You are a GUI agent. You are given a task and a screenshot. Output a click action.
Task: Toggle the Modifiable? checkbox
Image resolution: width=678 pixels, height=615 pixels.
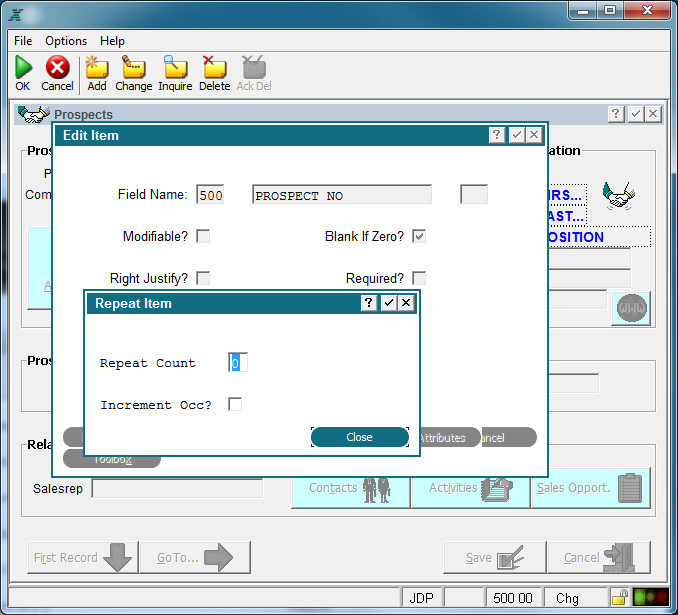click(203, 236)
